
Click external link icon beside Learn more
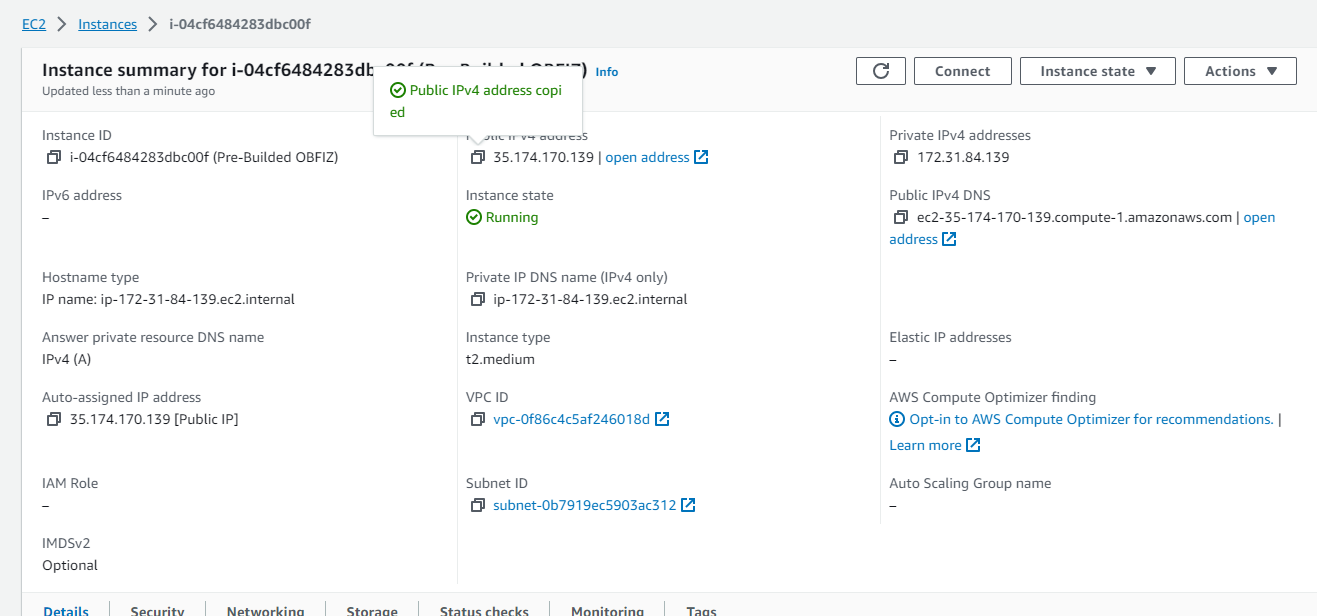973,445
